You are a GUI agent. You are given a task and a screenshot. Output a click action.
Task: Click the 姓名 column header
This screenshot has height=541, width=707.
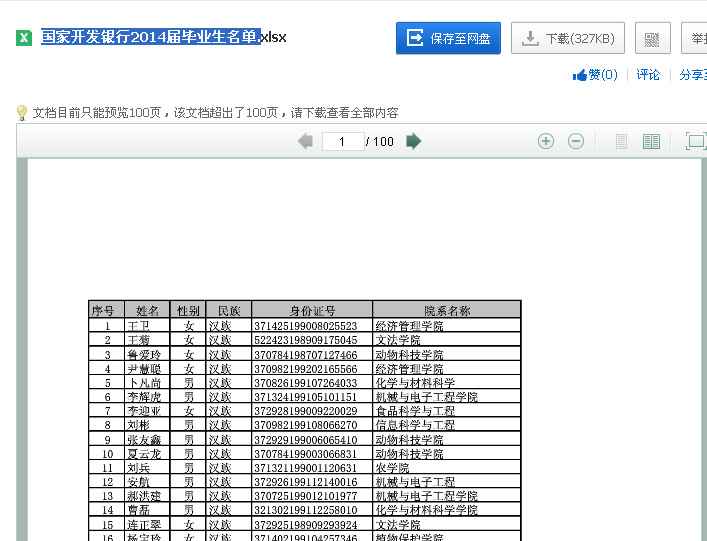[x=147, y=310]
